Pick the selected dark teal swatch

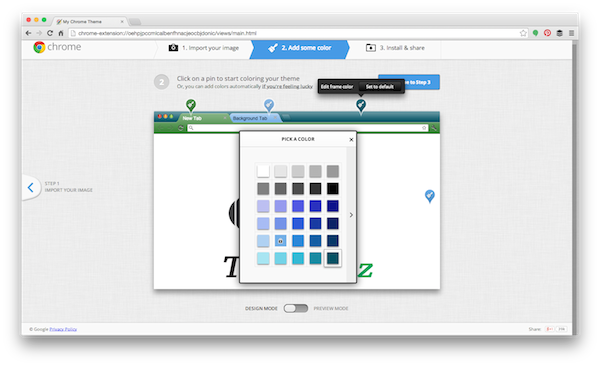click(333, 258)
